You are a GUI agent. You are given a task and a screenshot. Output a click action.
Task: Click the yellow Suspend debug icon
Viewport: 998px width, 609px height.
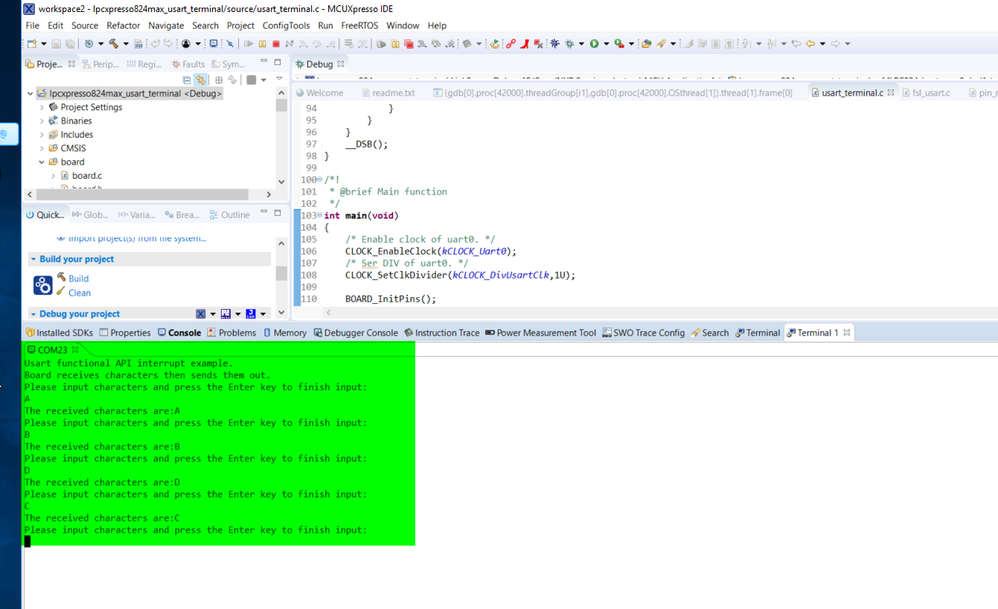262,44
